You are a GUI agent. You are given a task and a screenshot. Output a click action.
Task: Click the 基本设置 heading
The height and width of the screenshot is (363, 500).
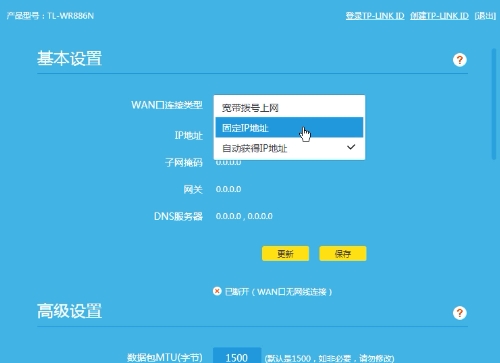tap(69, 59)
